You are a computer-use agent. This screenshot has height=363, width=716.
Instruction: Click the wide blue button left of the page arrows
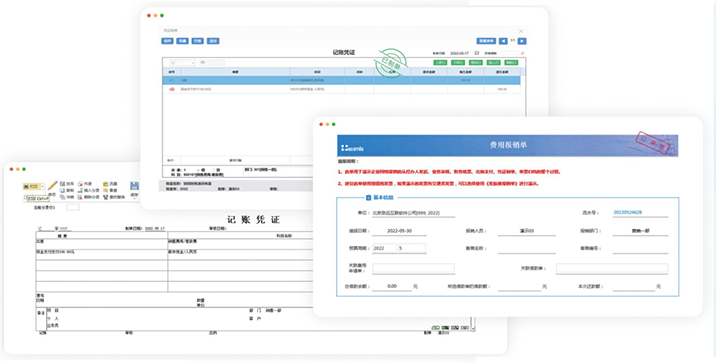(486, 41)
